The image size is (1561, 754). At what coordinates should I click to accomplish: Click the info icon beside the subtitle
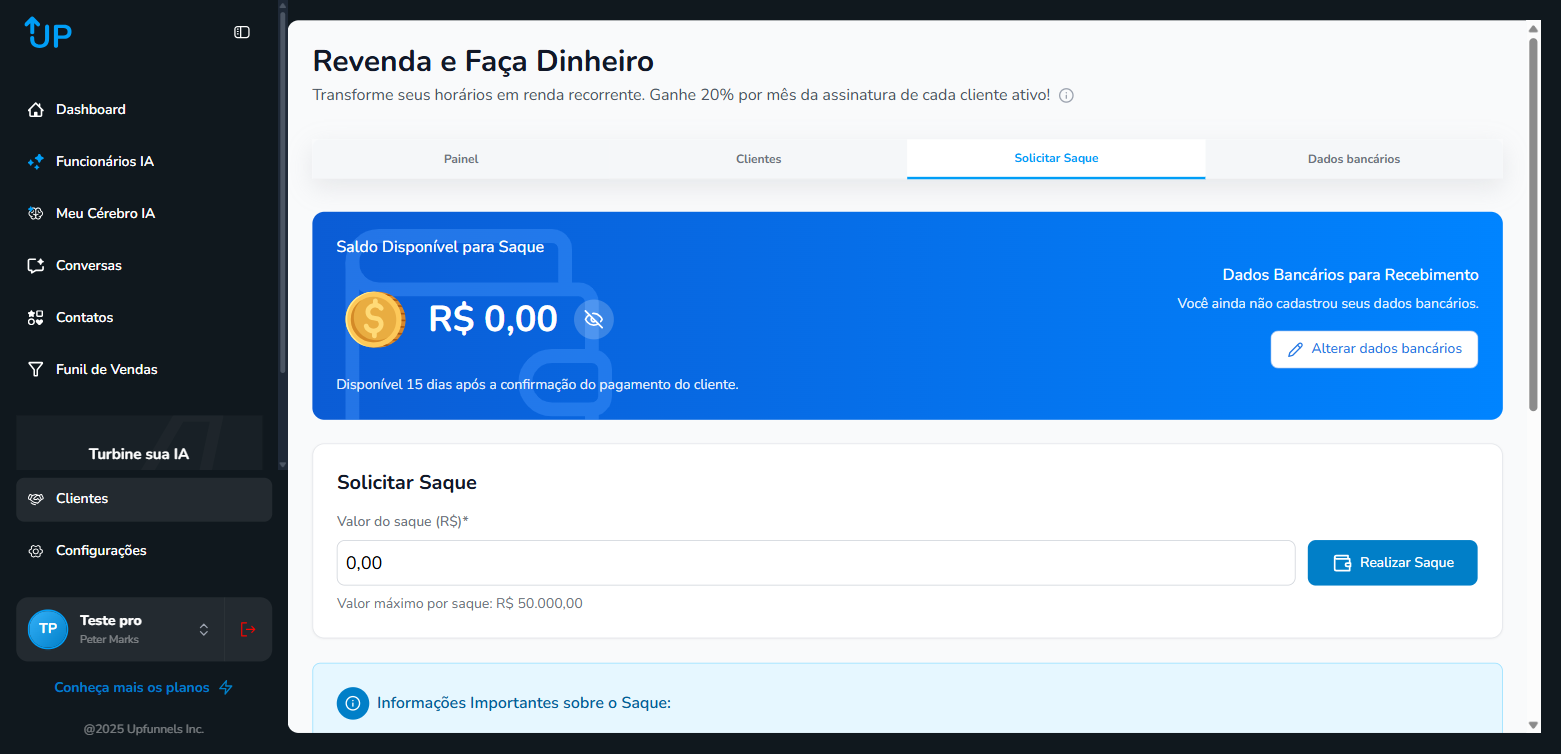coord(1066,96)
